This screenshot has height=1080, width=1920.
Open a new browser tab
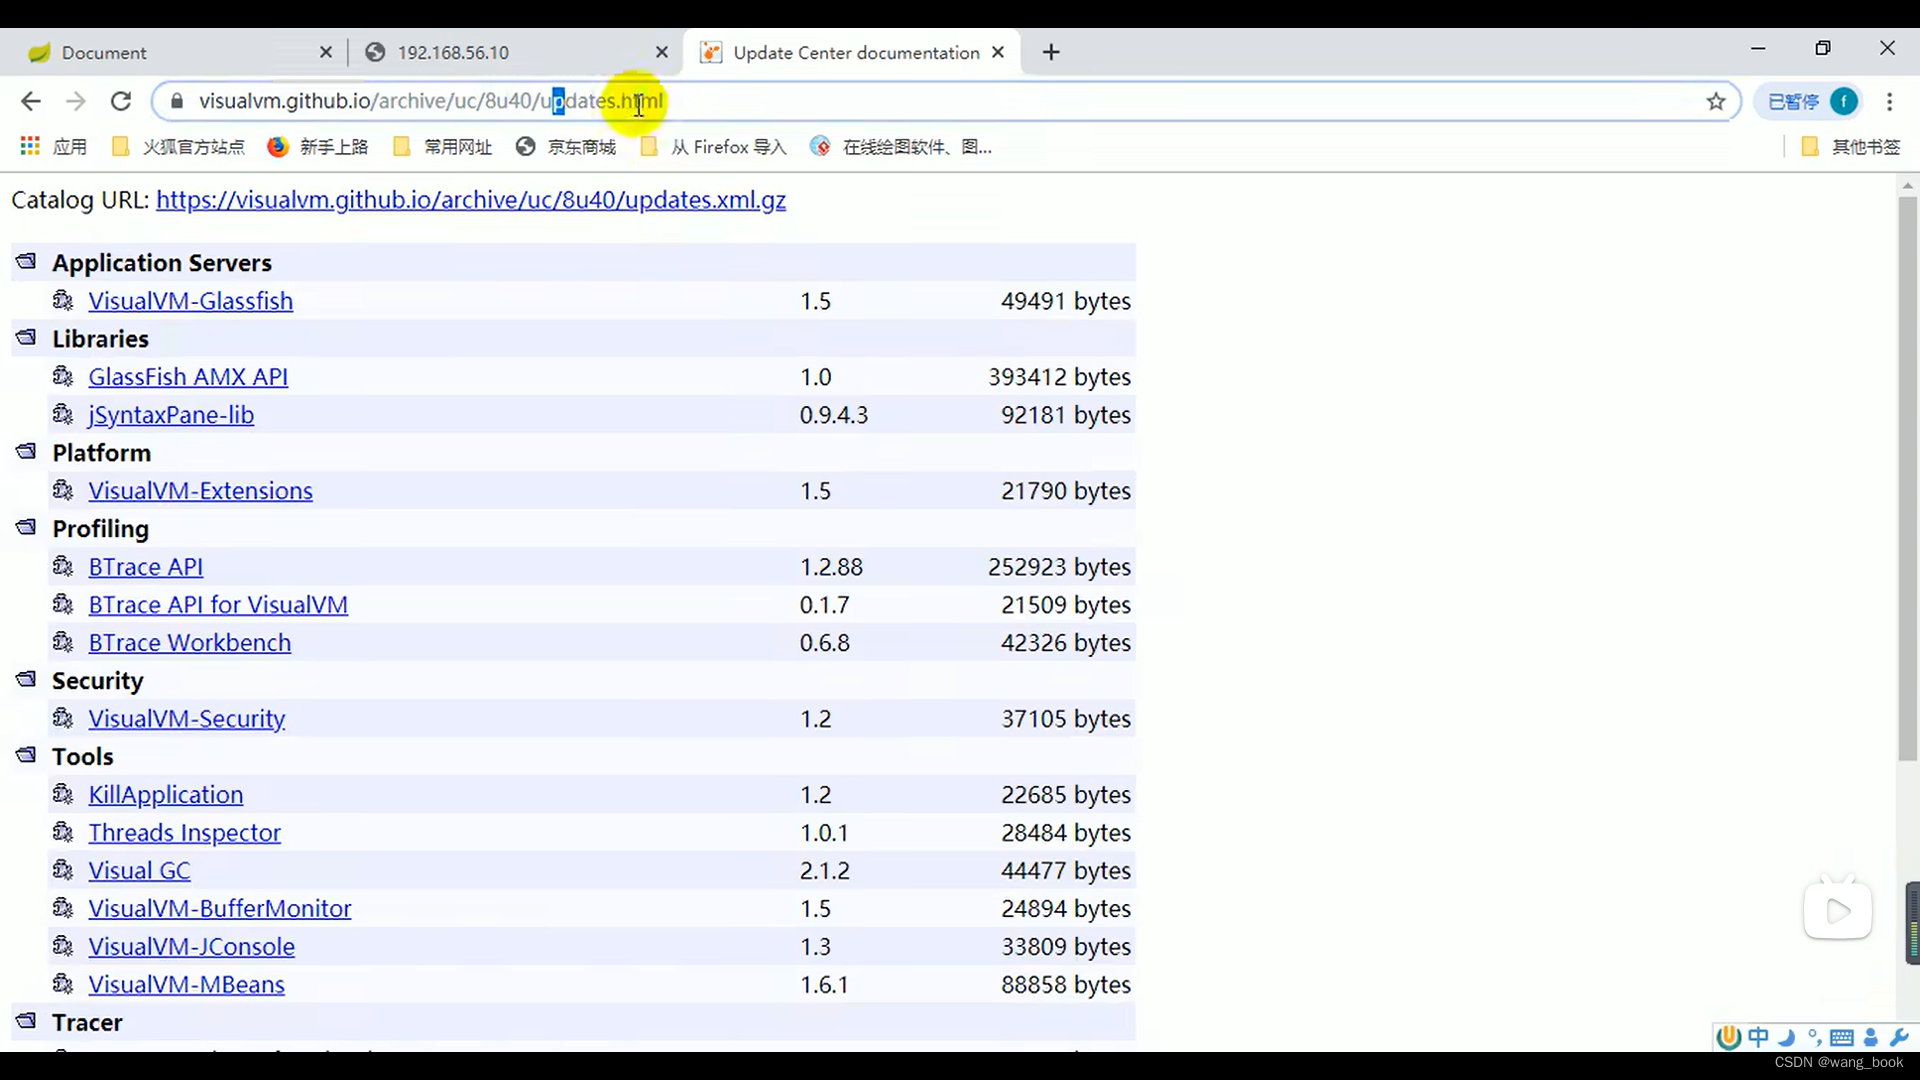pos(1051,52)
